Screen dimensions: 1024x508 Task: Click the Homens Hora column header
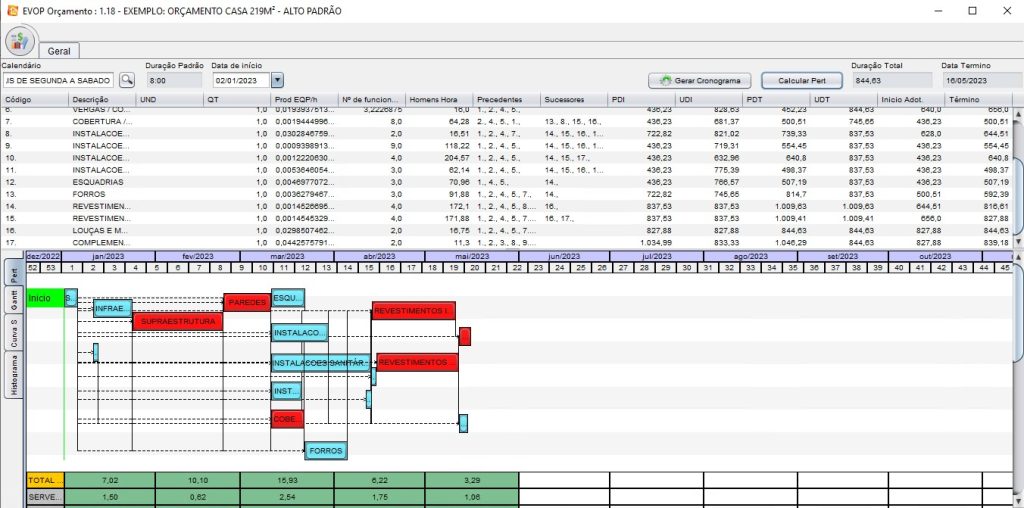(x=438, y=100)
